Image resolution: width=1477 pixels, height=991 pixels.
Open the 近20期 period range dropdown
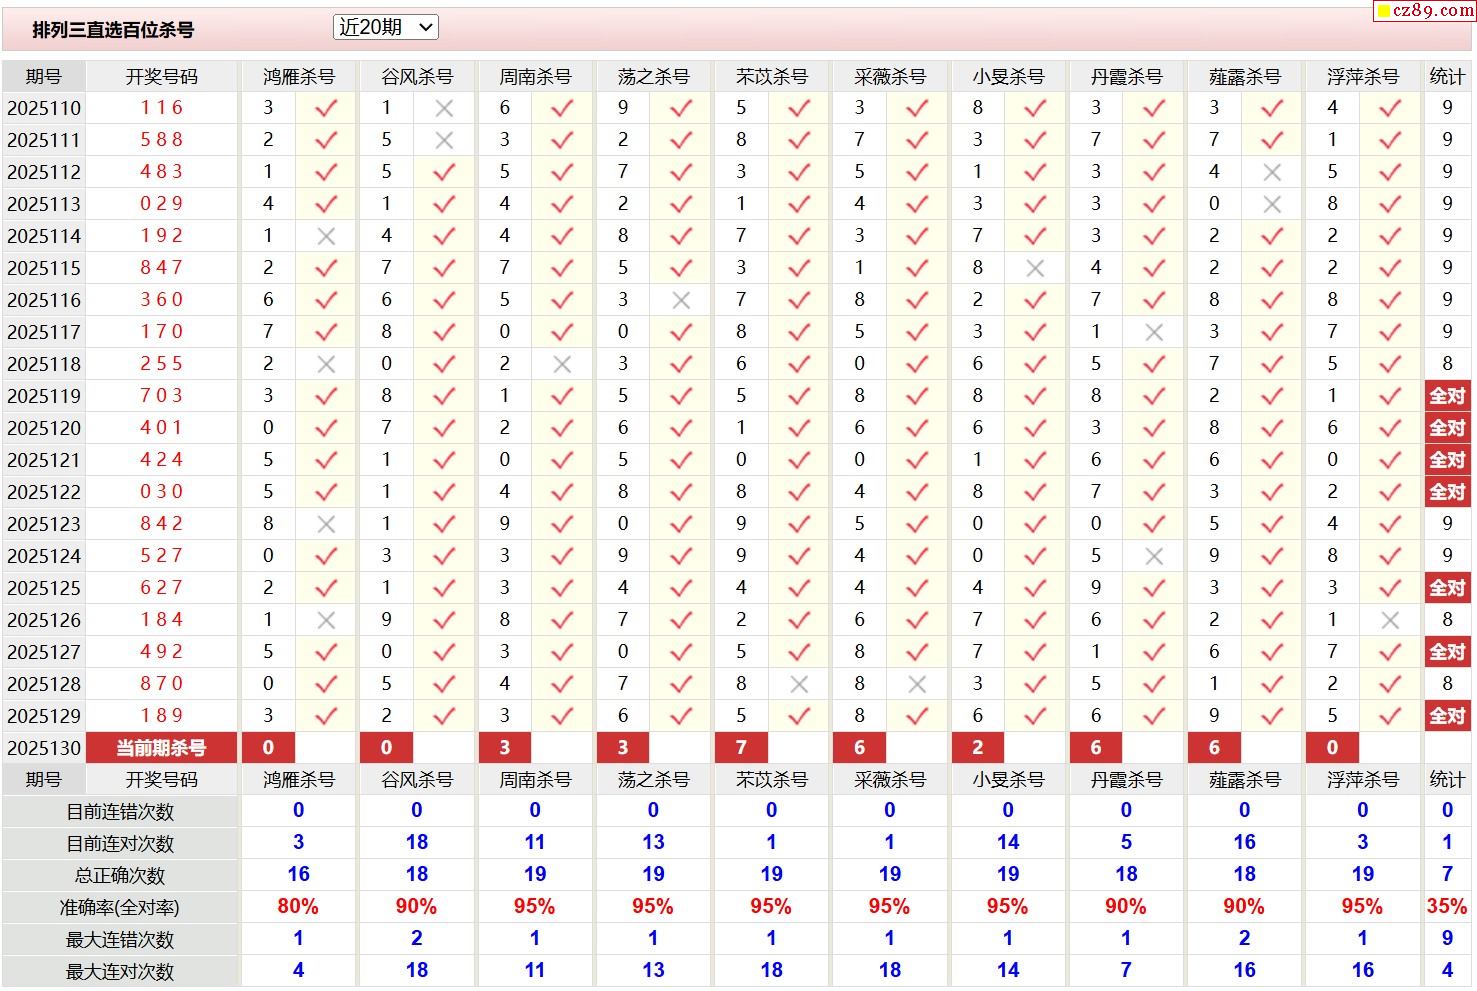pos(386,28)
